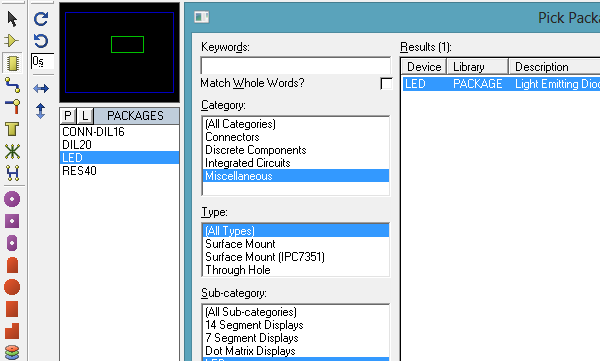This screenshot has width=600, height=361.
Task: Select the Track mode routing icon
Action: coord(12,85)
